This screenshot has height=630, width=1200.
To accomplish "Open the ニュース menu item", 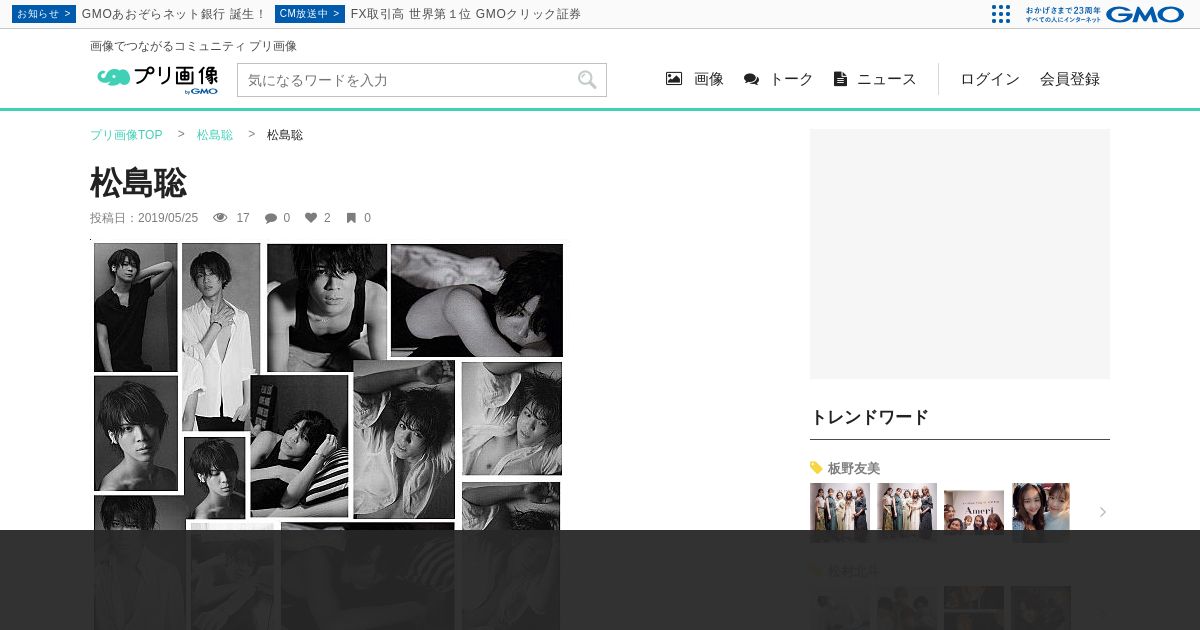I will 887,79.
